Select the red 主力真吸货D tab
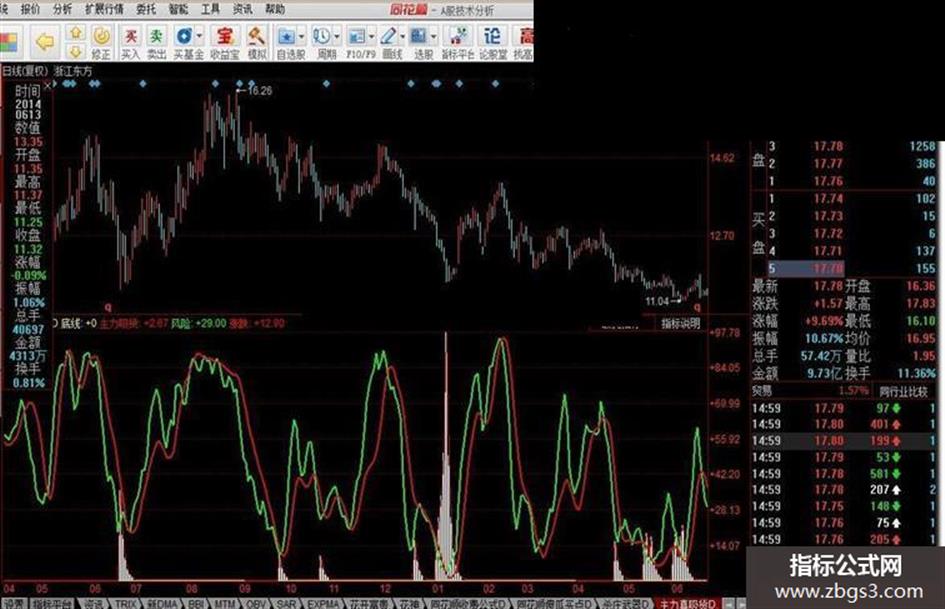 tap(687, 604)
